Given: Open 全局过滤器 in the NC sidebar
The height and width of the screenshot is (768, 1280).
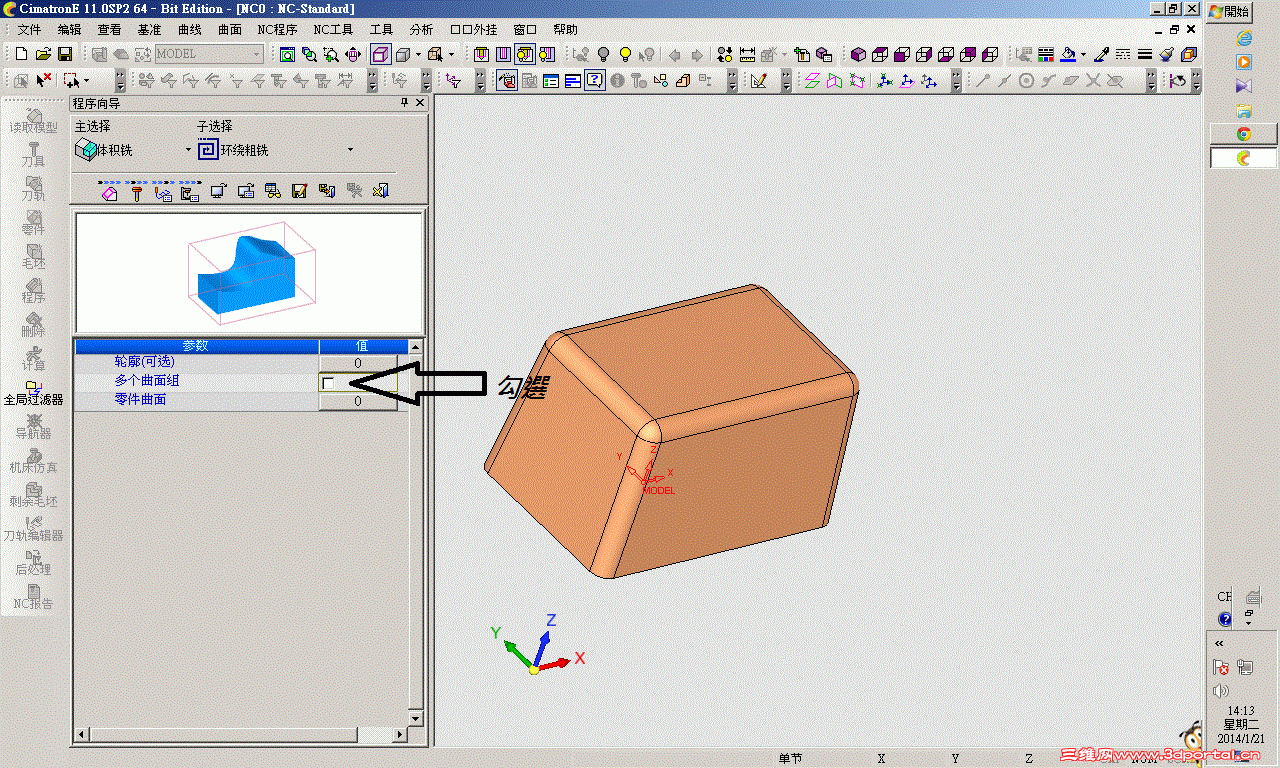Looking at the screenshot, I should pyautogui.click(x=34, y=391).
